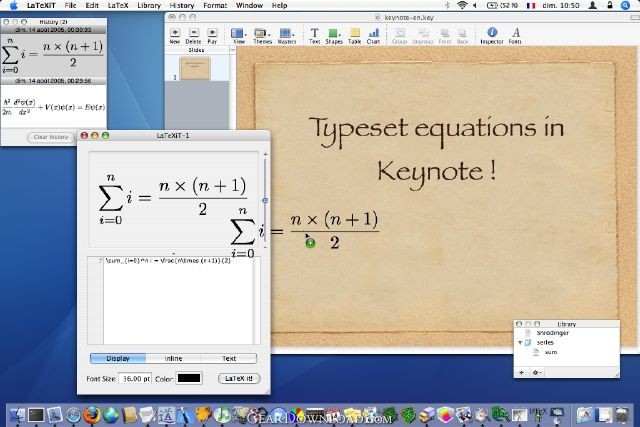640x427 pixels.
Task: Click the Clear history button
Action: [51, 137]
